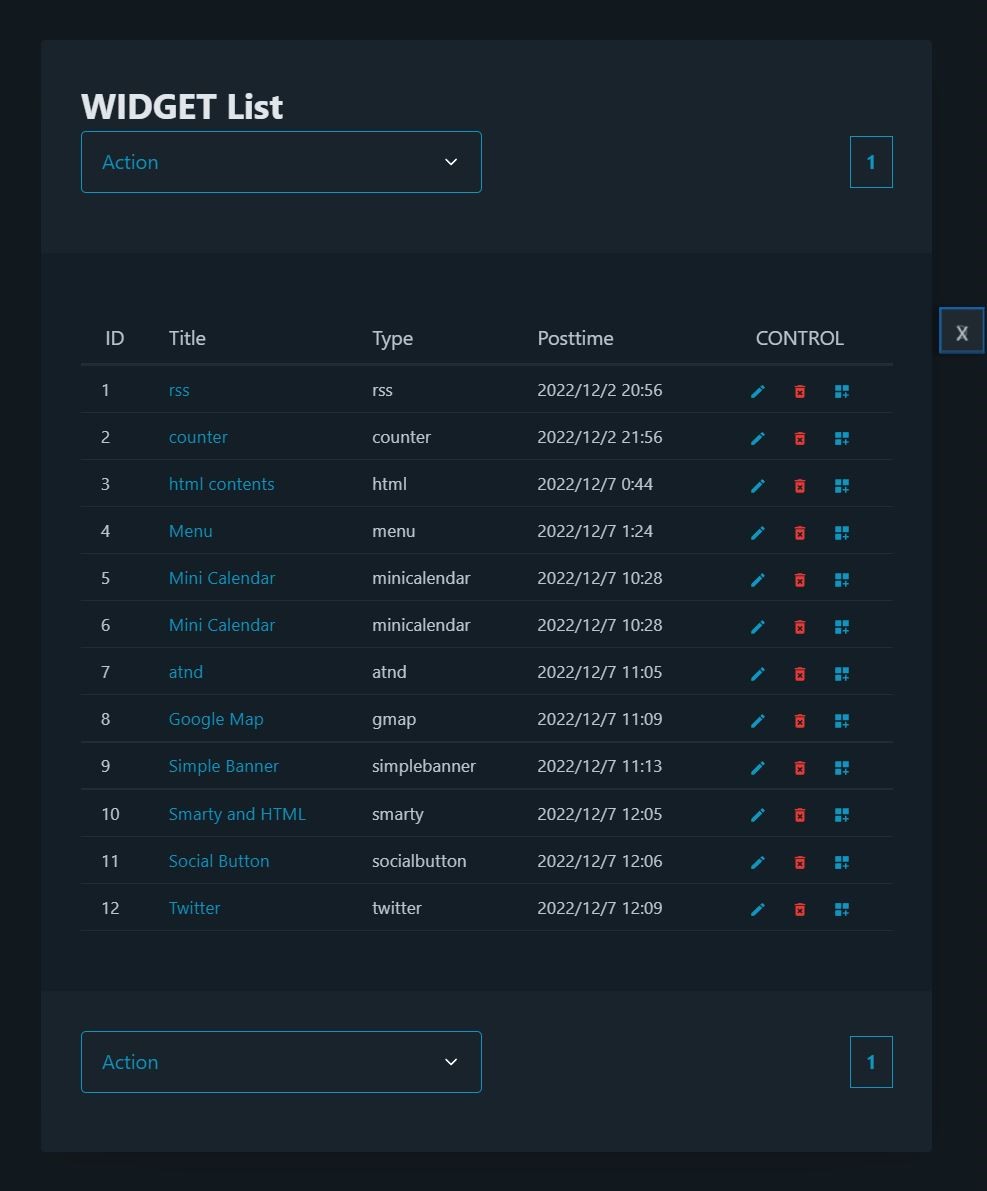The height and width of the screenshot is (1191, 987).
Task: Click the bottom page 1 pagination button
Action: (871, 1062)
